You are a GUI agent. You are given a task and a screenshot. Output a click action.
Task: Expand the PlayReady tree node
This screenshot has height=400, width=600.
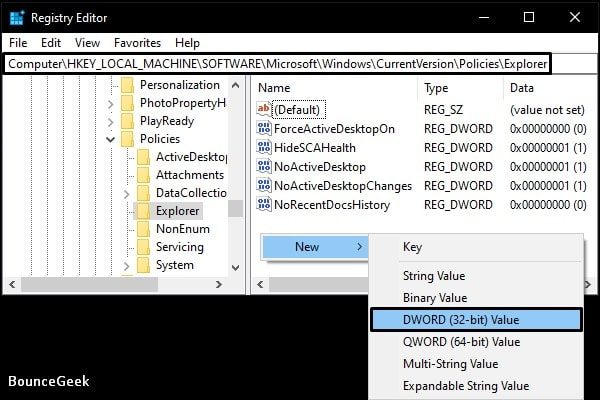(111, 122)
